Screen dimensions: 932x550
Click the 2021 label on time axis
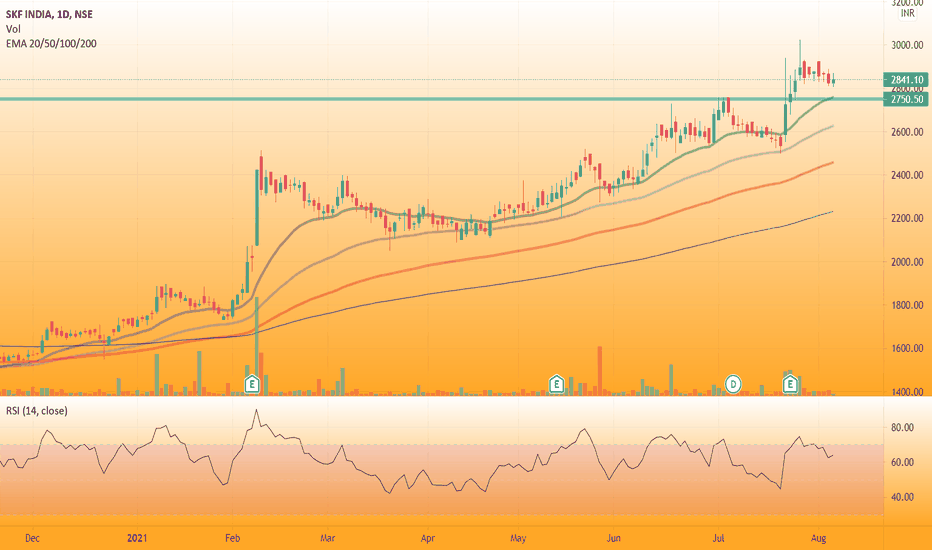(137, 538)
